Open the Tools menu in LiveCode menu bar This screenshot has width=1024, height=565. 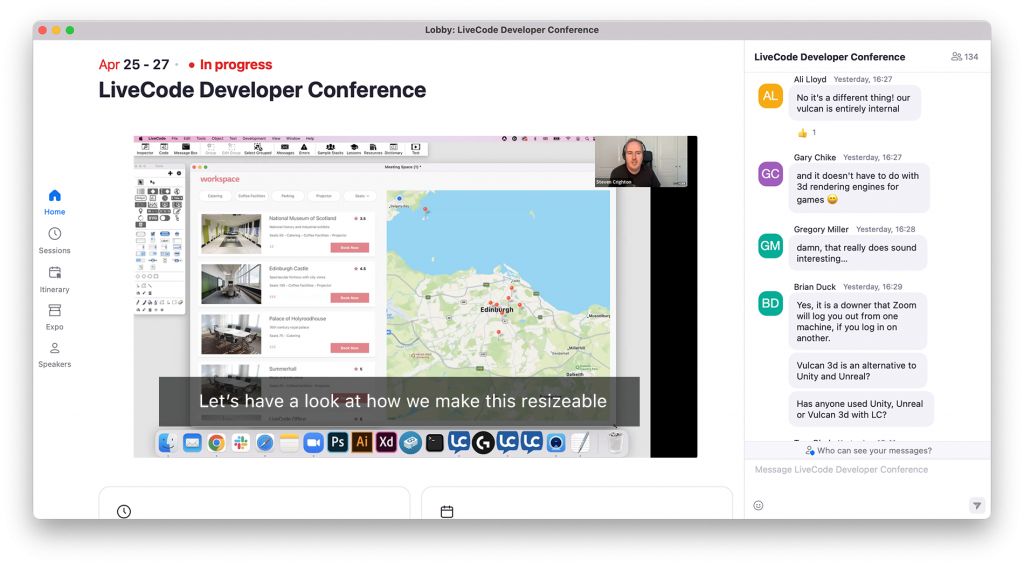201,138
